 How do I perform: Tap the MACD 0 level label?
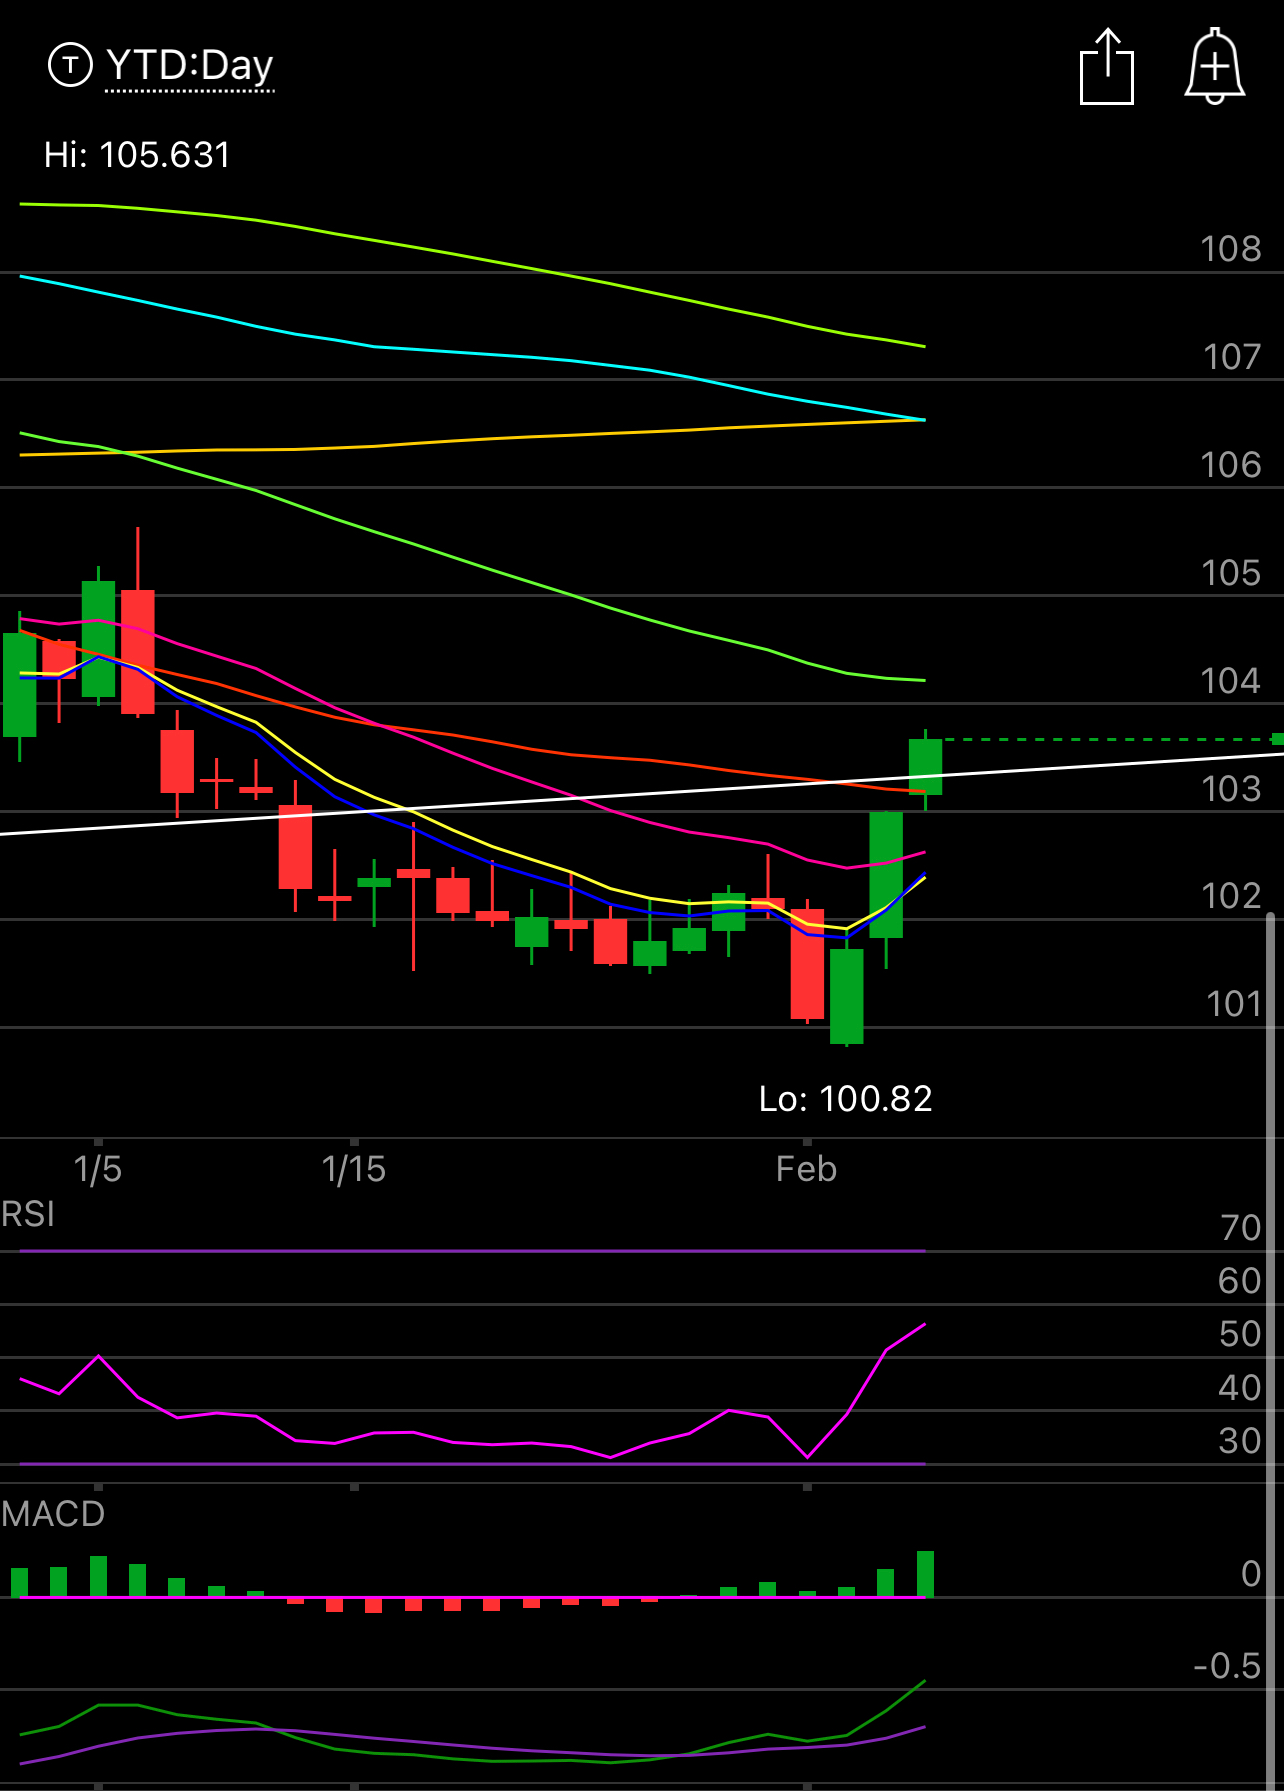pyautogui.click(x=1251, y=1574)
